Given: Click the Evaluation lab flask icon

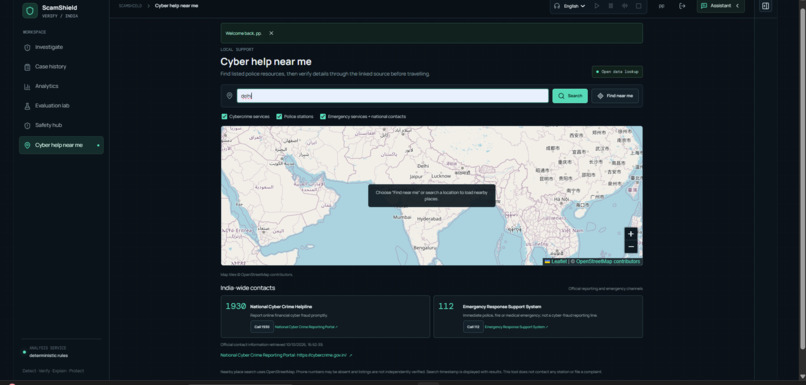Looking at the screenshot, I should click(x=27, y=106).
